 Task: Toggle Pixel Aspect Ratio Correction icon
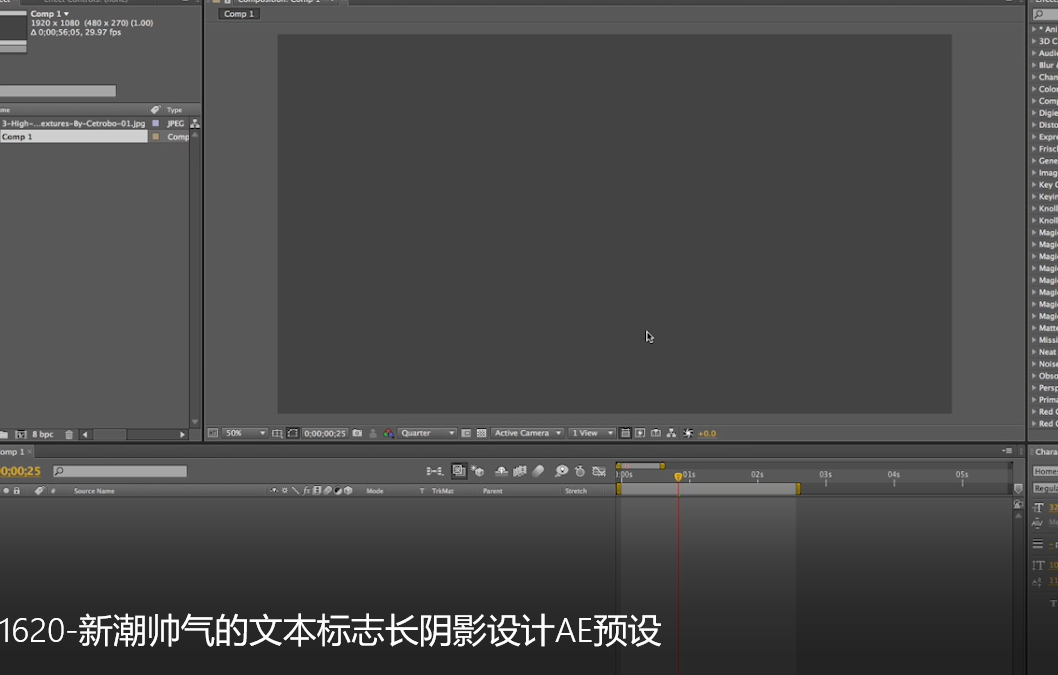[x=625, y=433]
